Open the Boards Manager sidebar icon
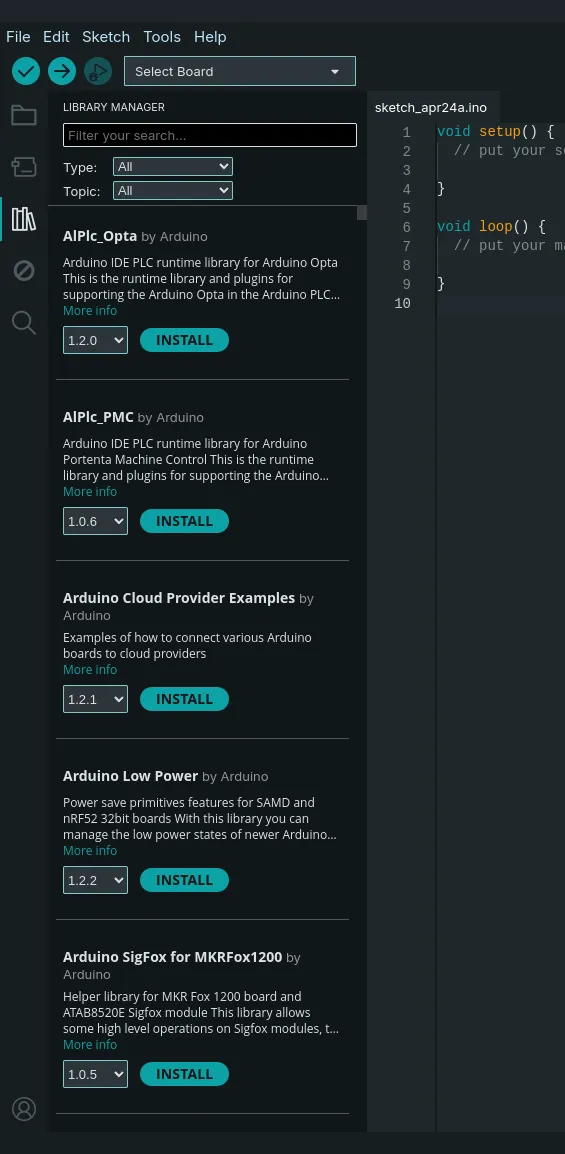565x1154 pixels. tap(24, 167)
